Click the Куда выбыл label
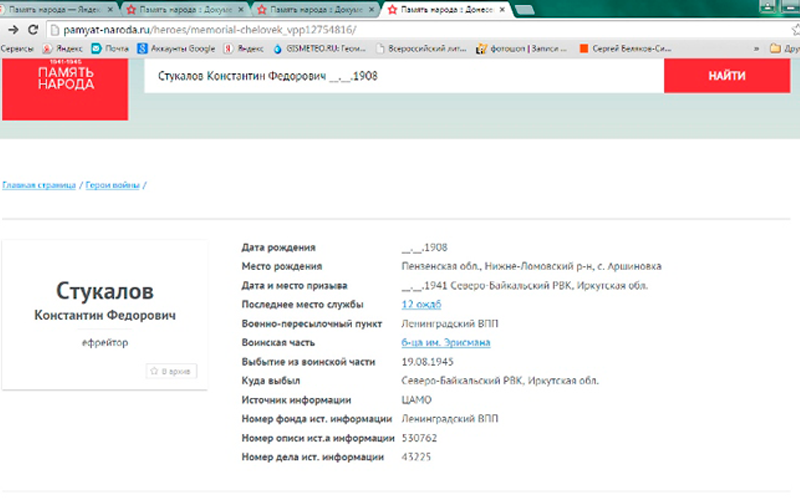 click(271, 381)
